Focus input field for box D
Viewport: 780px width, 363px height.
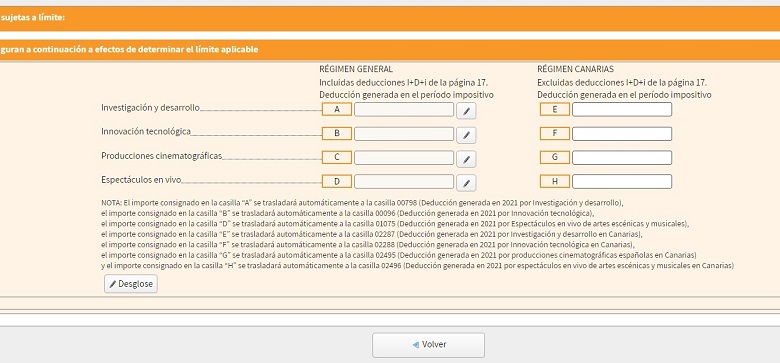pyautogui.click(x=404, y=182)
